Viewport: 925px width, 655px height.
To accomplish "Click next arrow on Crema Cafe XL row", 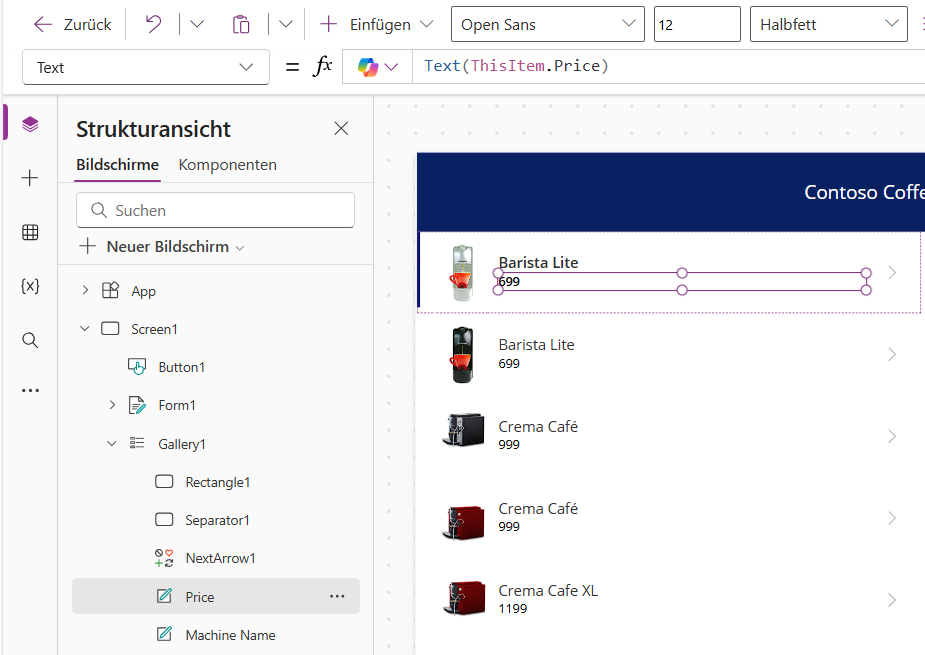I will (892, 600).
